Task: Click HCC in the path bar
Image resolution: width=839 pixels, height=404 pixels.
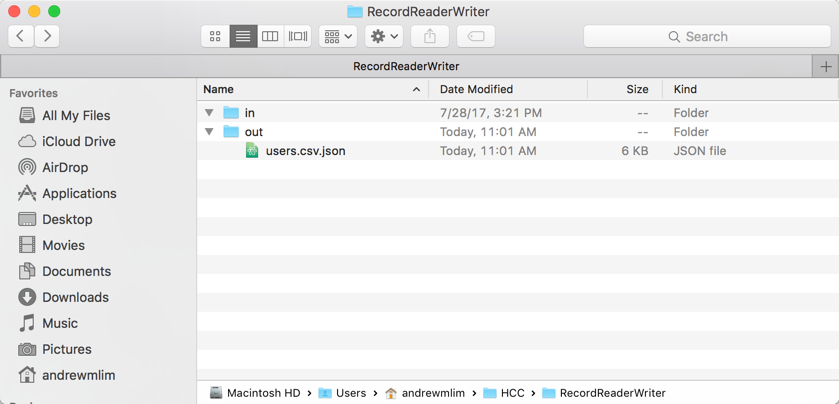Action: 504,393
